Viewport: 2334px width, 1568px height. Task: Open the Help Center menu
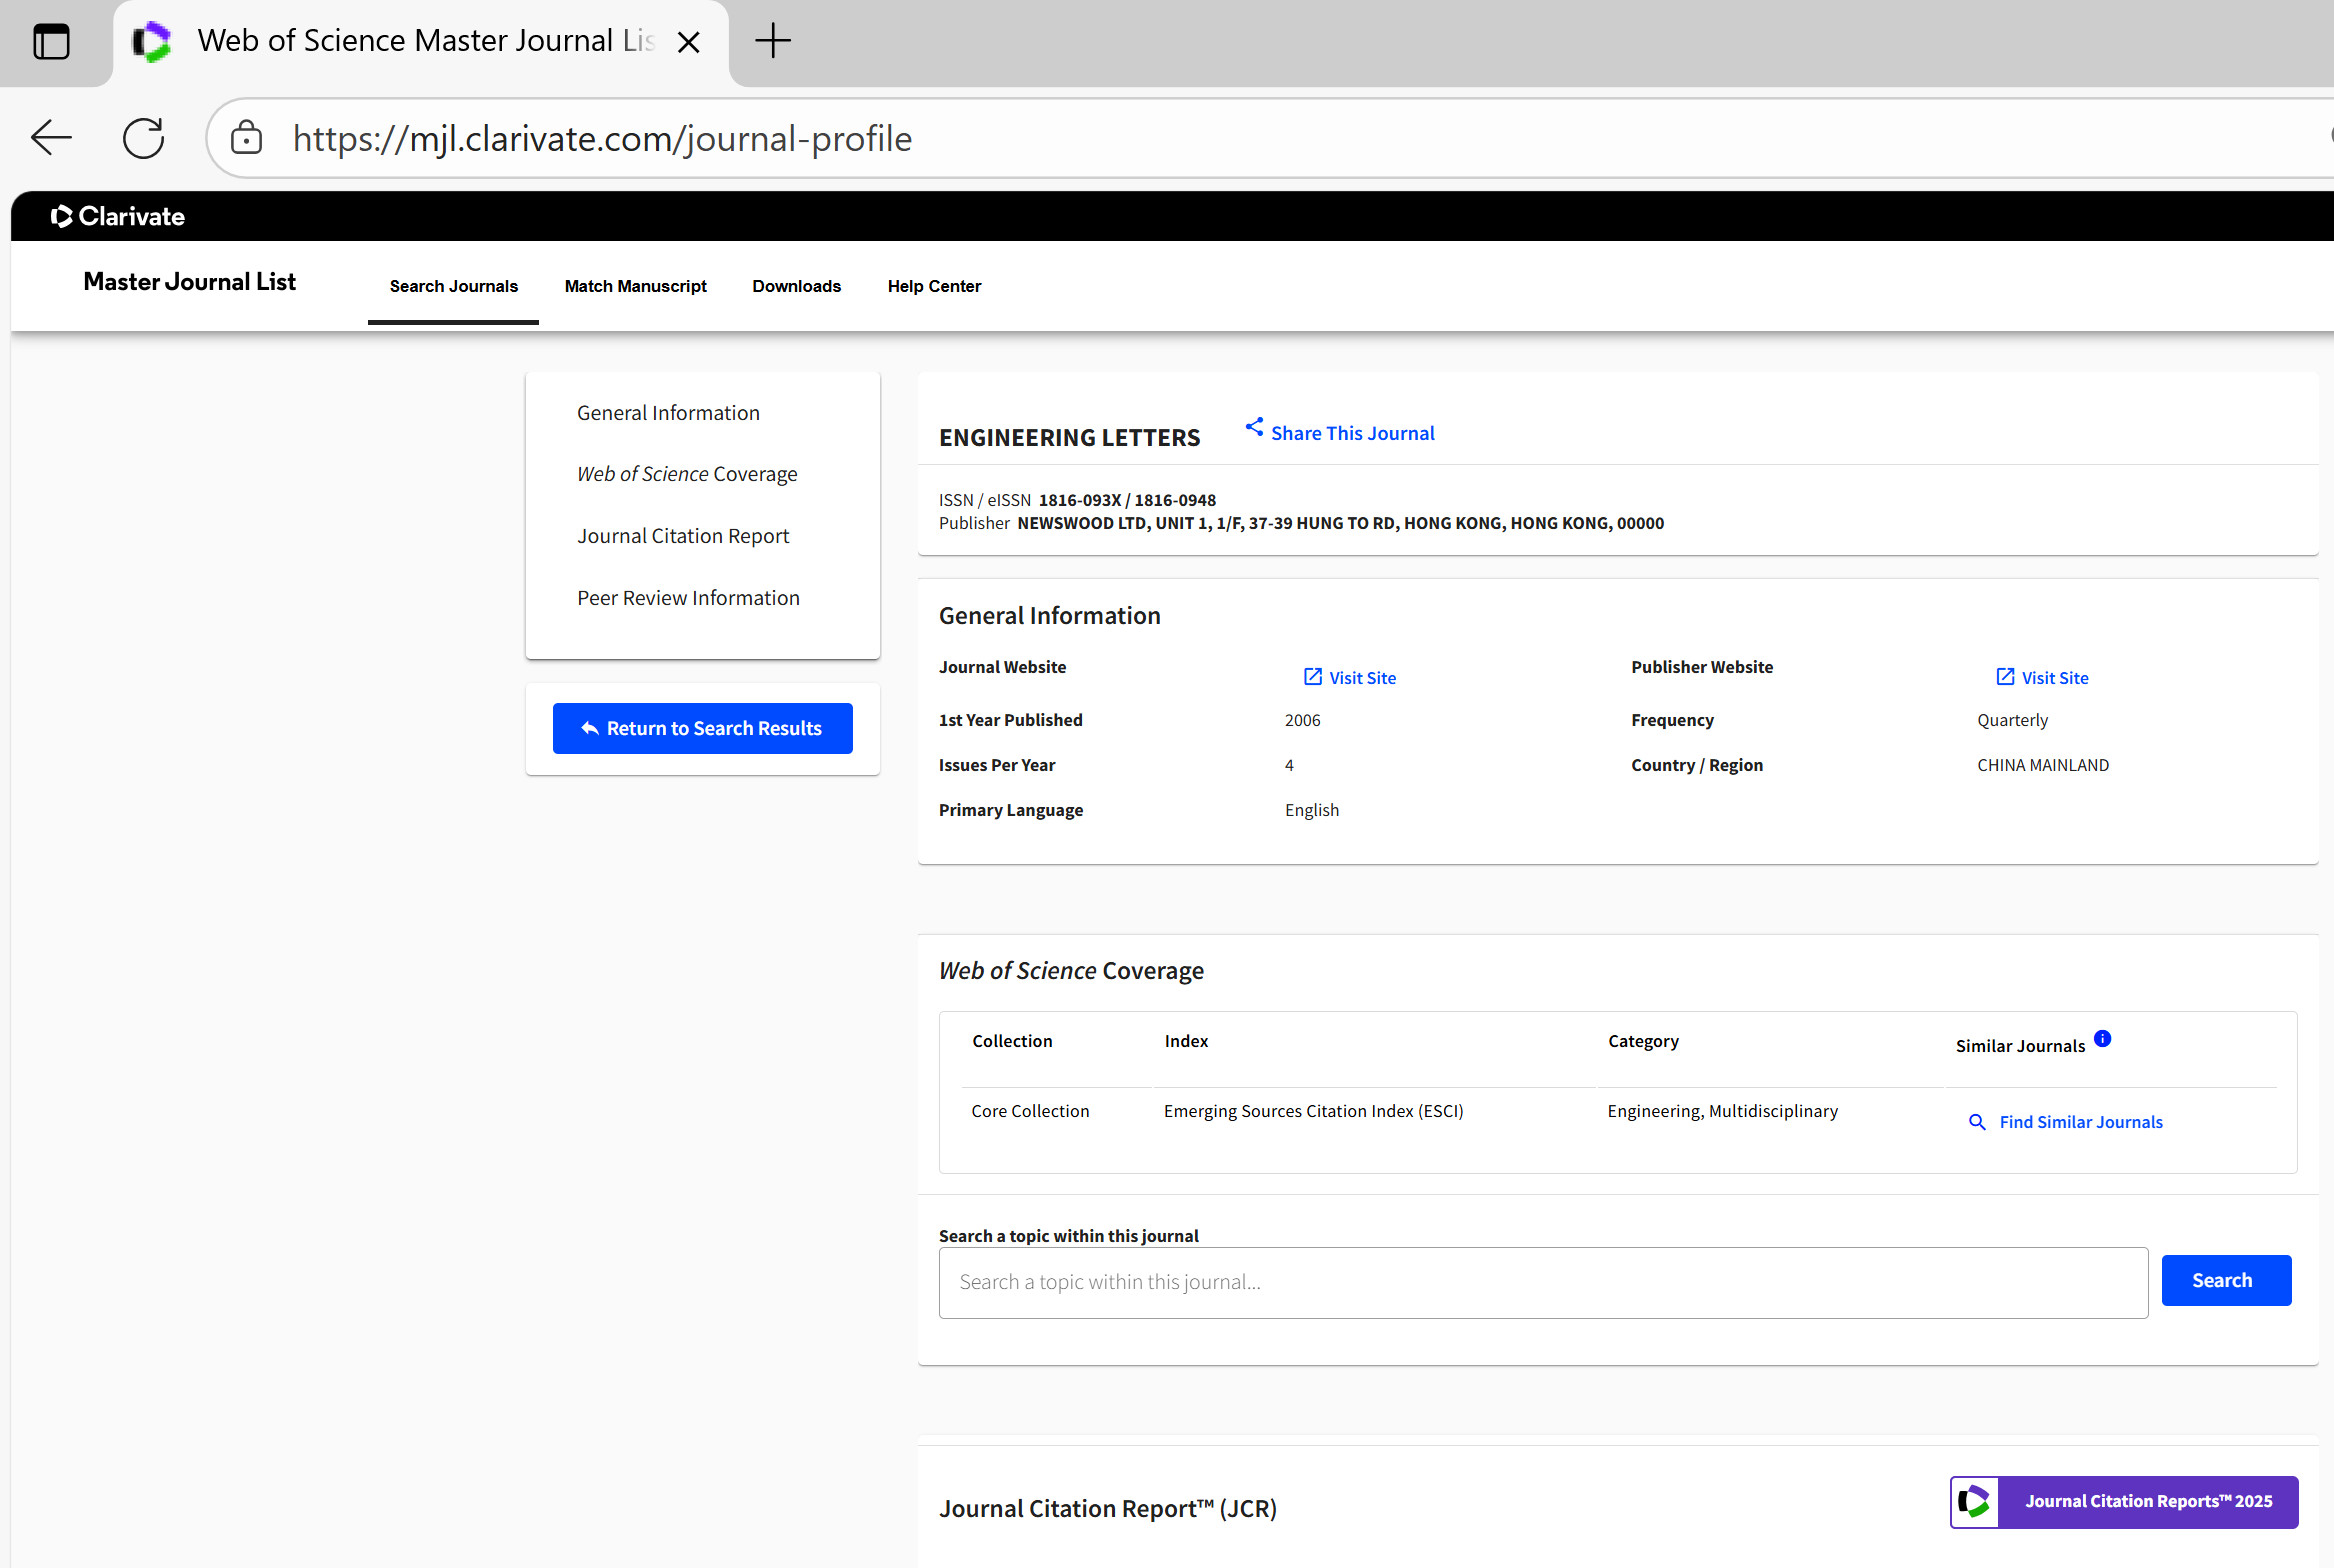[x=934, y=286]
